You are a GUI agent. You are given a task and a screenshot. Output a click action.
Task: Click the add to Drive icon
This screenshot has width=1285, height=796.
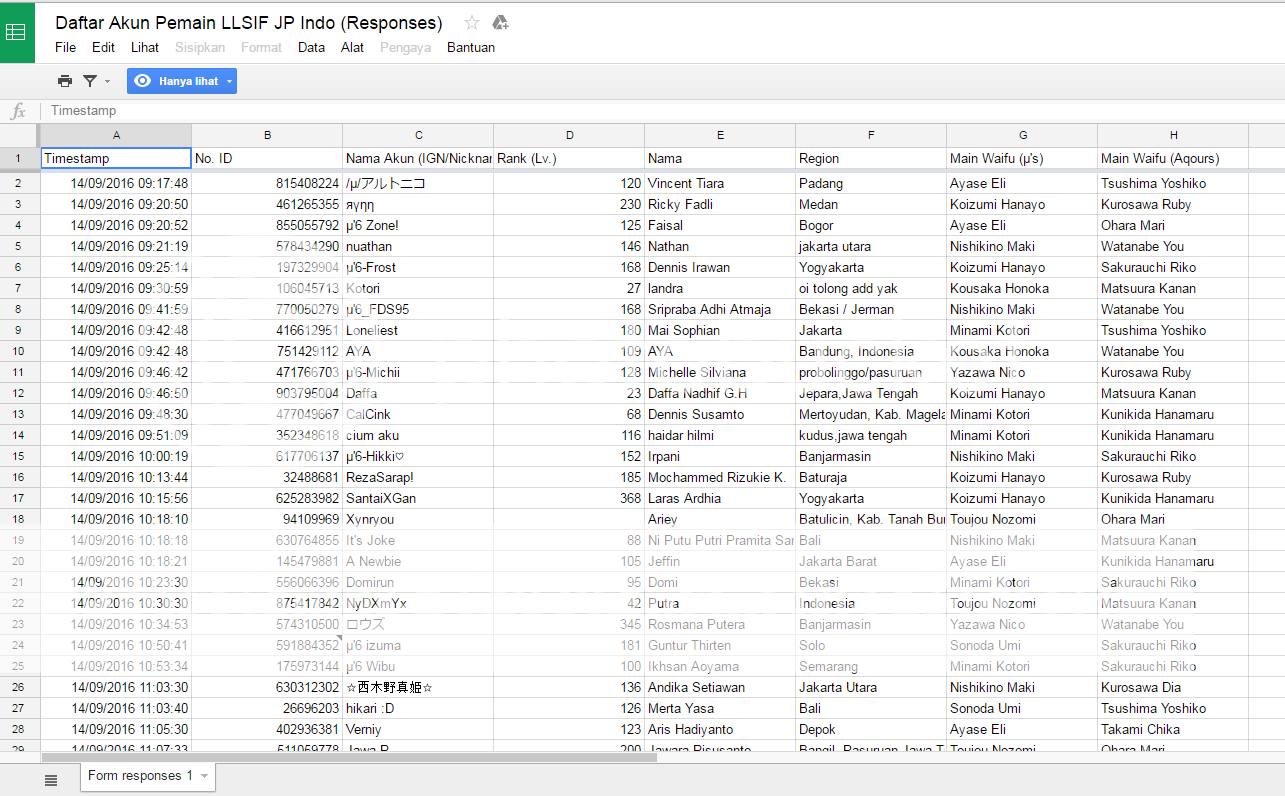tap(500, 23)
